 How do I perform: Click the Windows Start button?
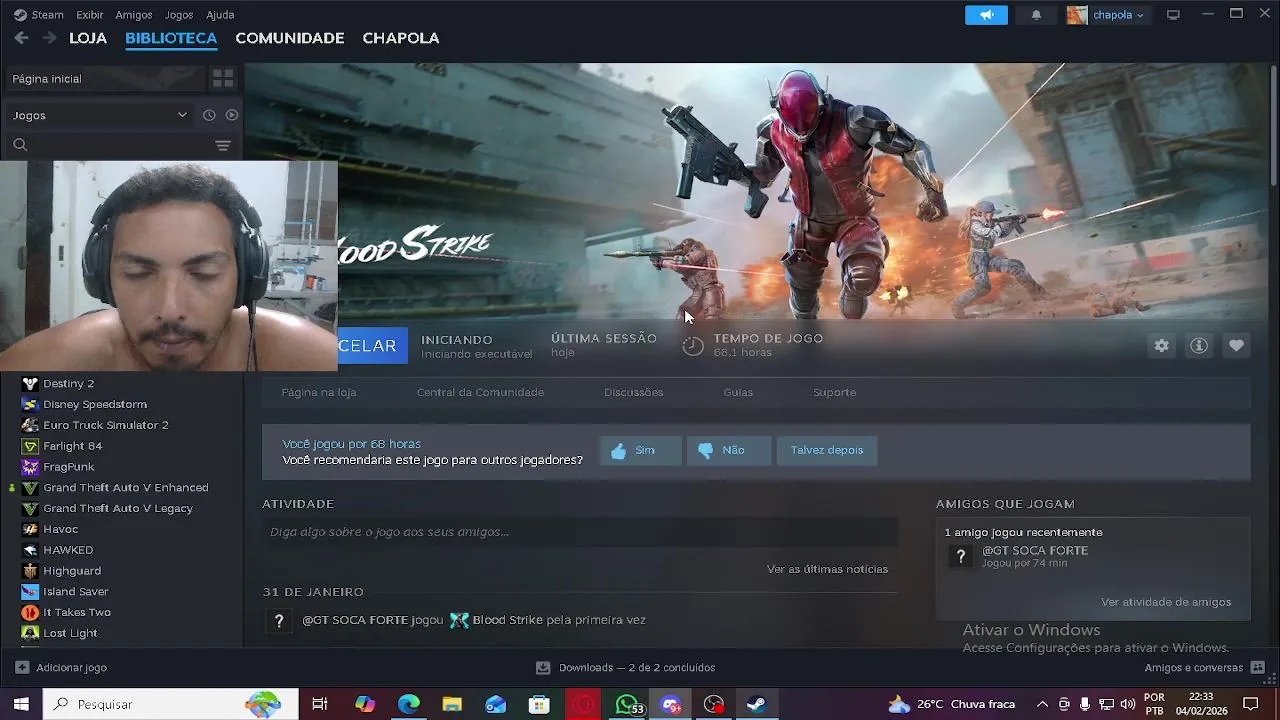click(x=21, y=704)
